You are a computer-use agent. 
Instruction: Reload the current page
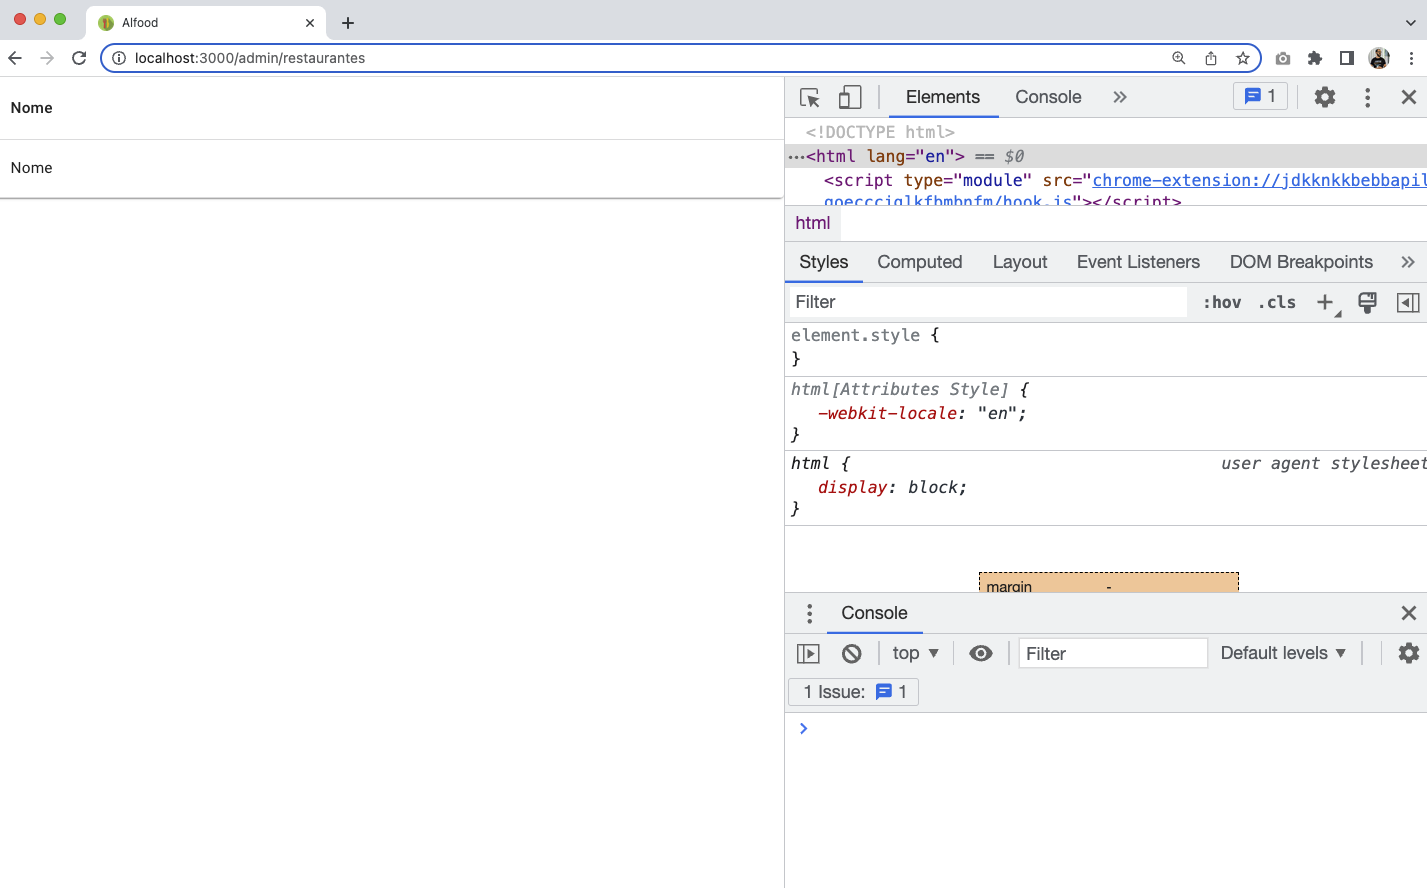pos(79,58)
